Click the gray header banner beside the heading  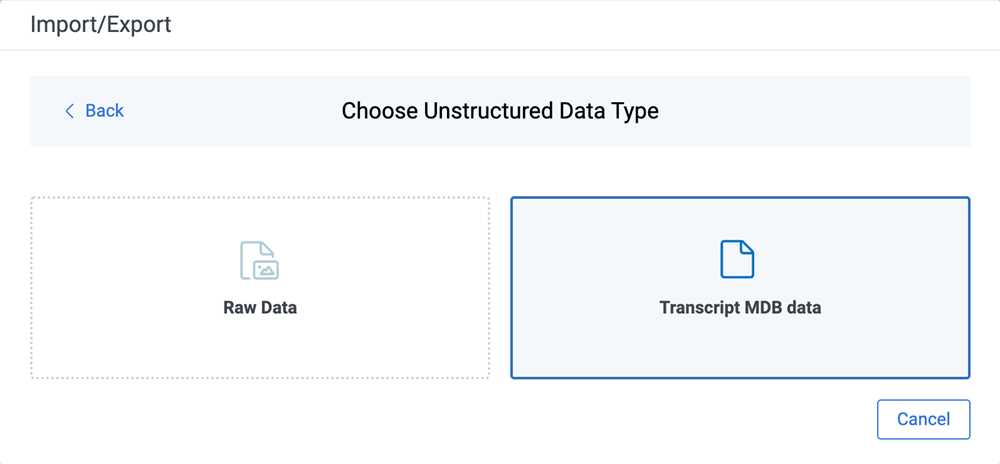(816, 111)
